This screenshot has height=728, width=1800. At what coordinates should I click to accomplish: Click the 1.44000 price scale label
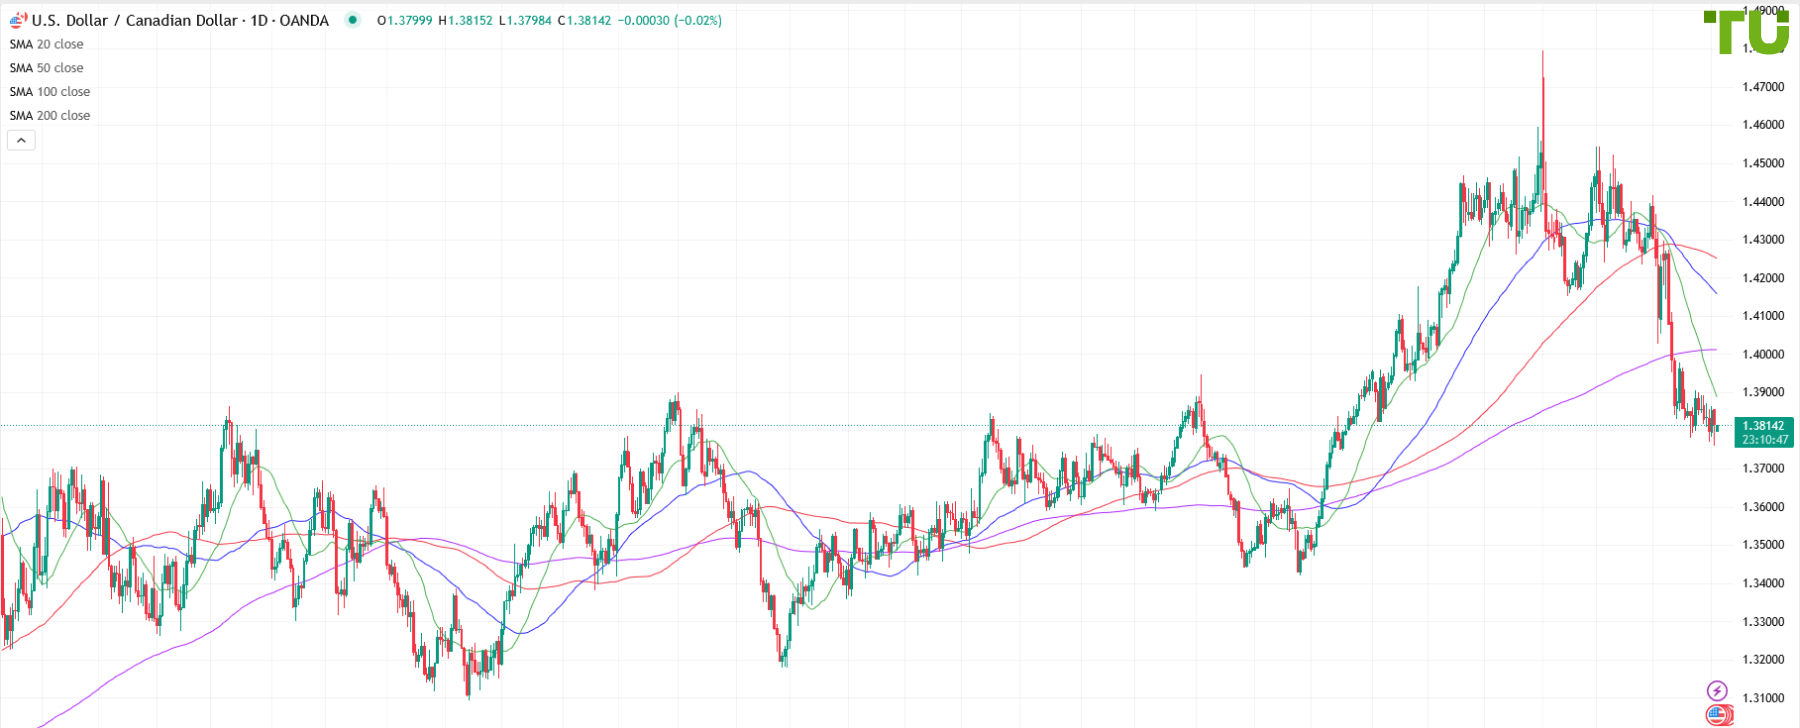click(1763, 202)
